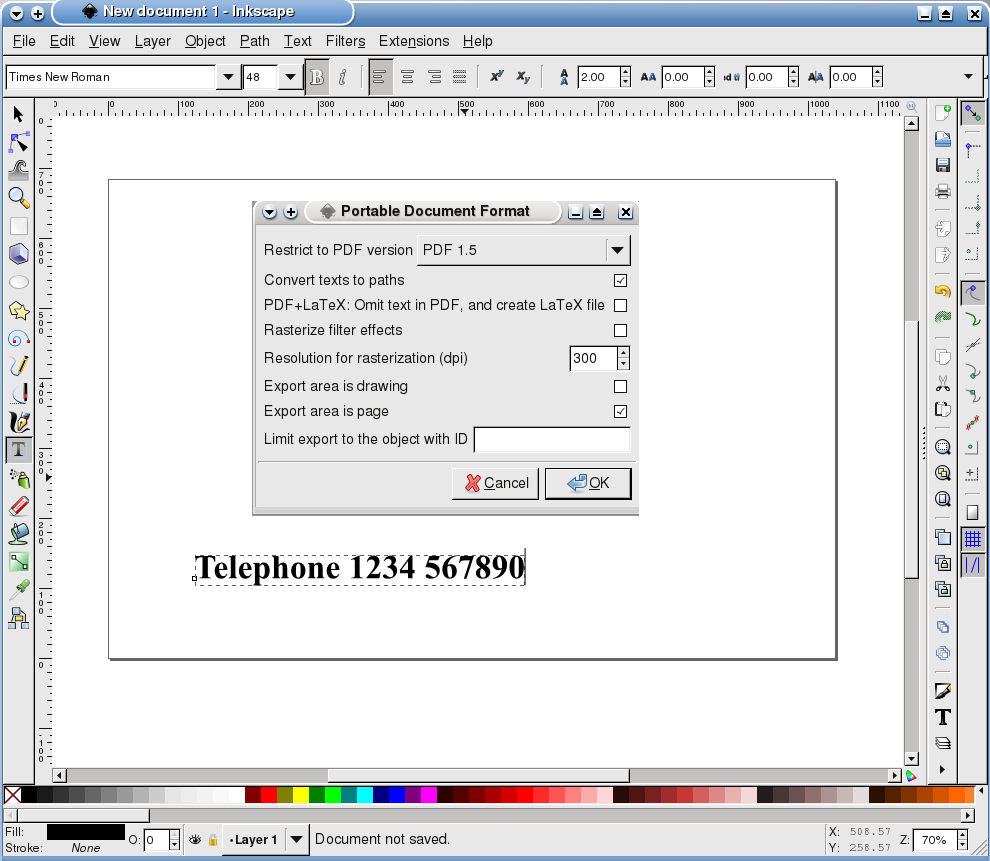Click OK in the PDF export dialog
The width and height of the screenshot is (990, 861).
[588, 483]
